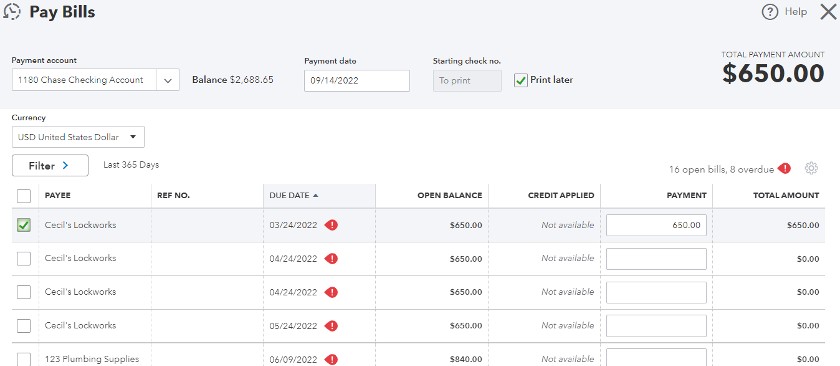This screenshot has height=366, width=840.
Task: Click the payment field for the 05/24/2022 bill
Action: (656, 325)
